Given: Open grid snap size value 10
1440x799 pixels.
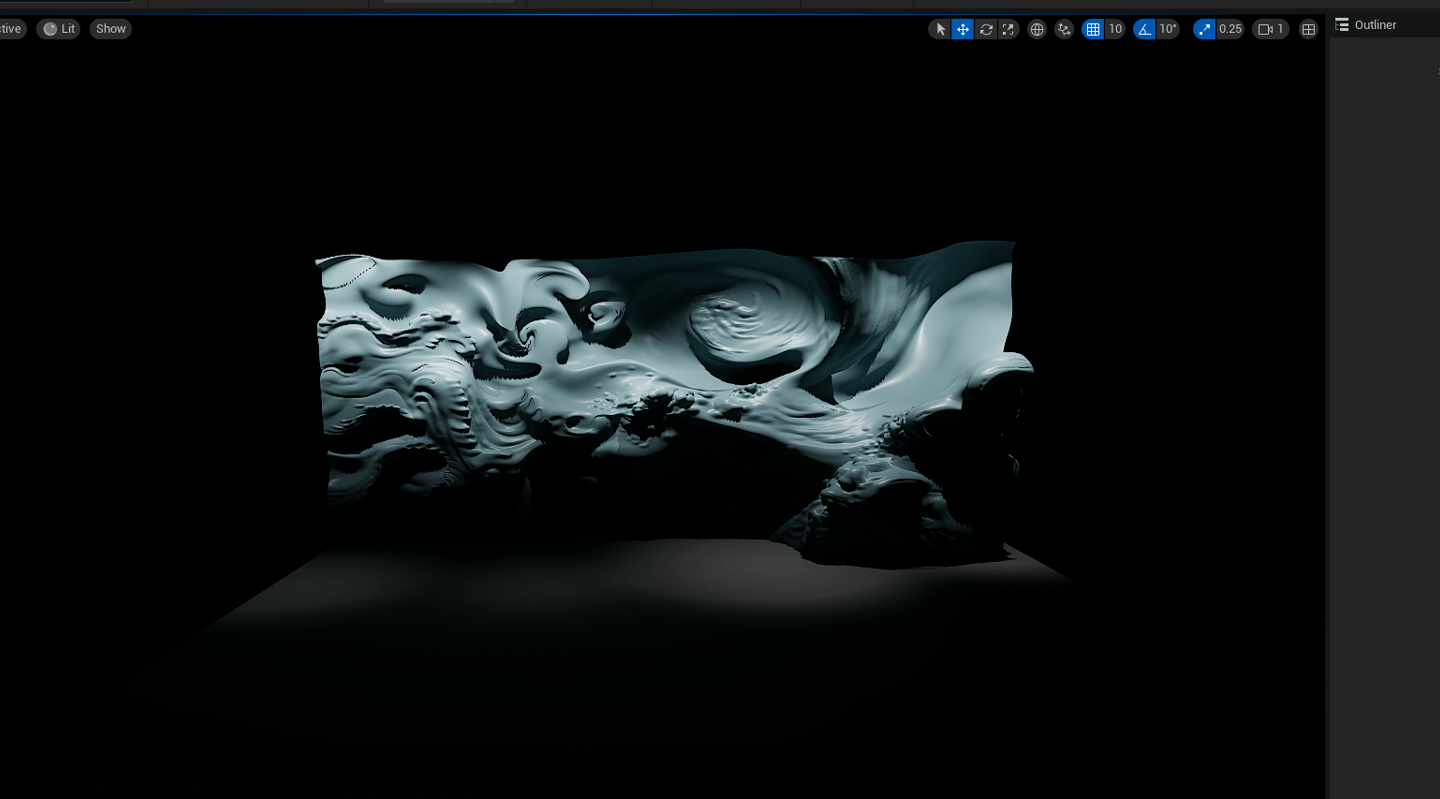Looking at the screenshot, I should [1115, 29].
